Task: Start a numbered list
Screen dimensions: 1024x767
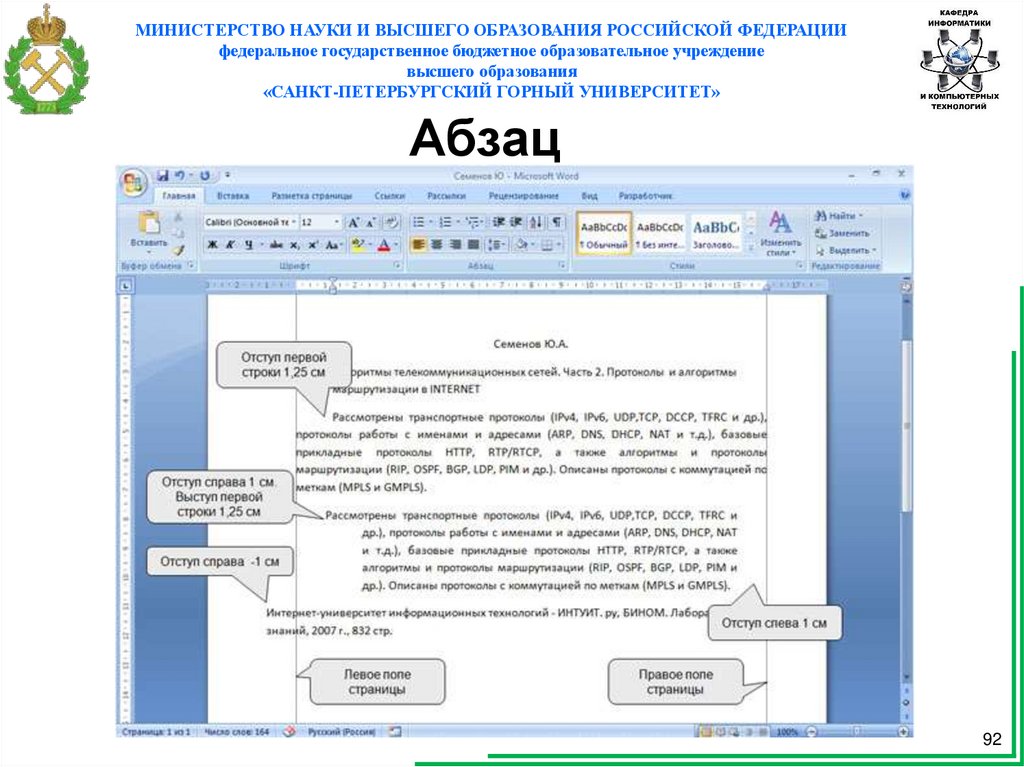Action: [x=447, y=222]
